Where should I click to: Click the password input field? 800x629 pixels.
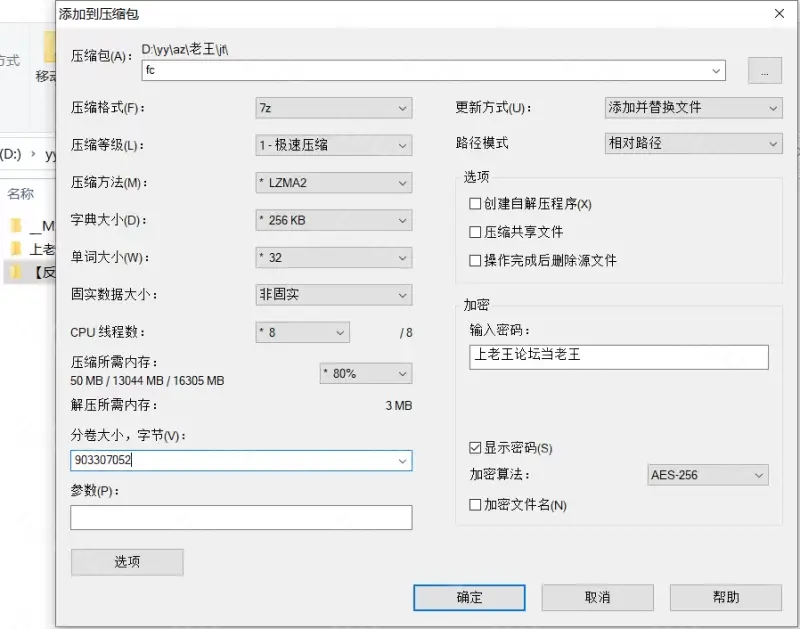[x=618, y=357]
